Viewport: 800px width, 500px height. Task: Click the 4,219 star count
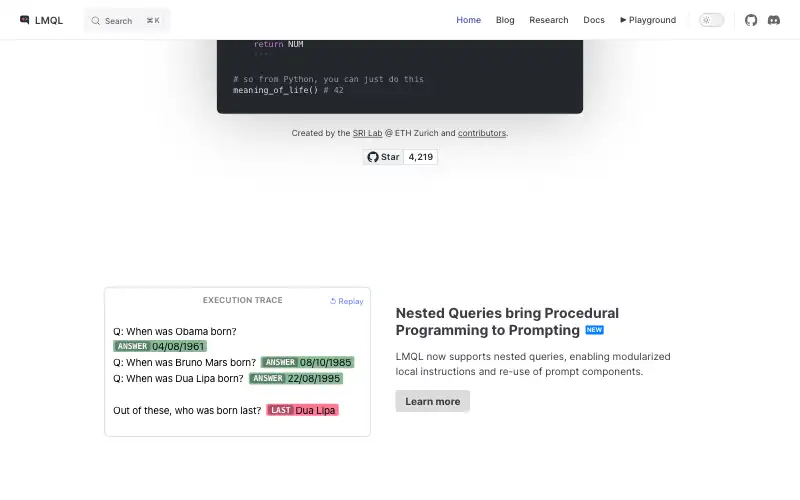(420, 157)
